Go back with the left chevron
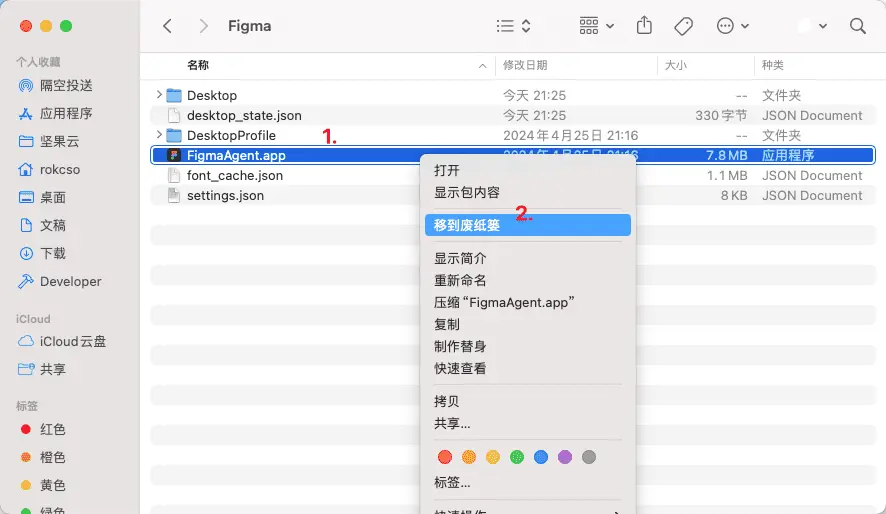The width and height of the screenshot is (886, 514). click(167, 26)
